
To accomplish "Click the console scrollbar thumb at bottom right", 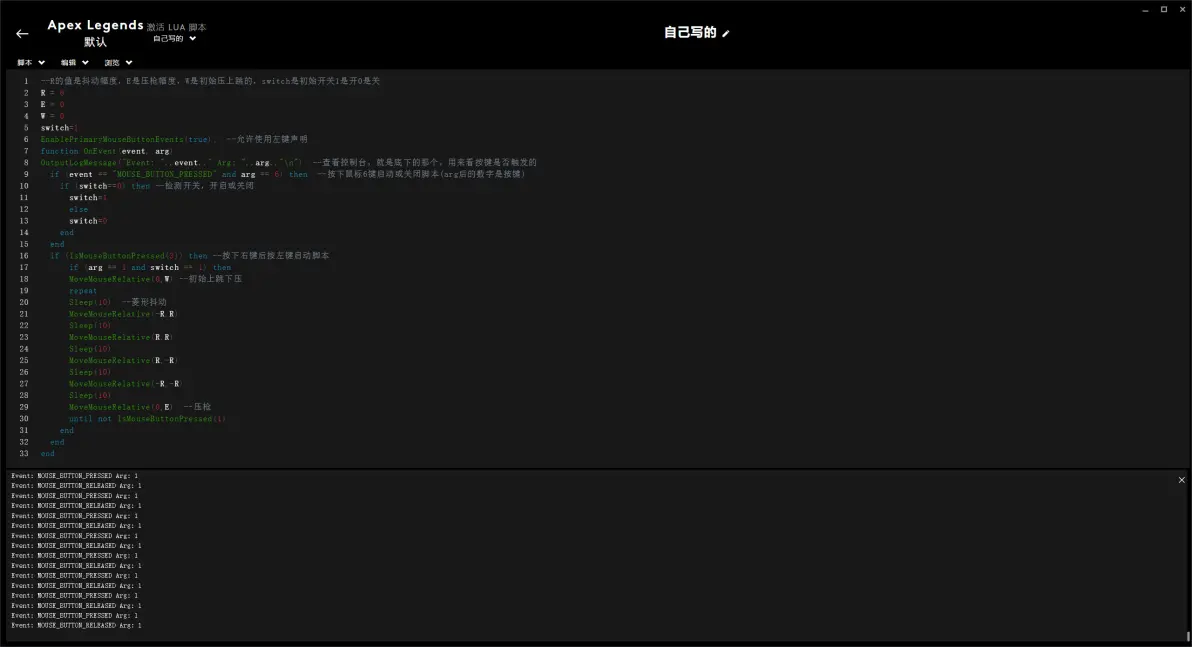I will click(1187, 636).
